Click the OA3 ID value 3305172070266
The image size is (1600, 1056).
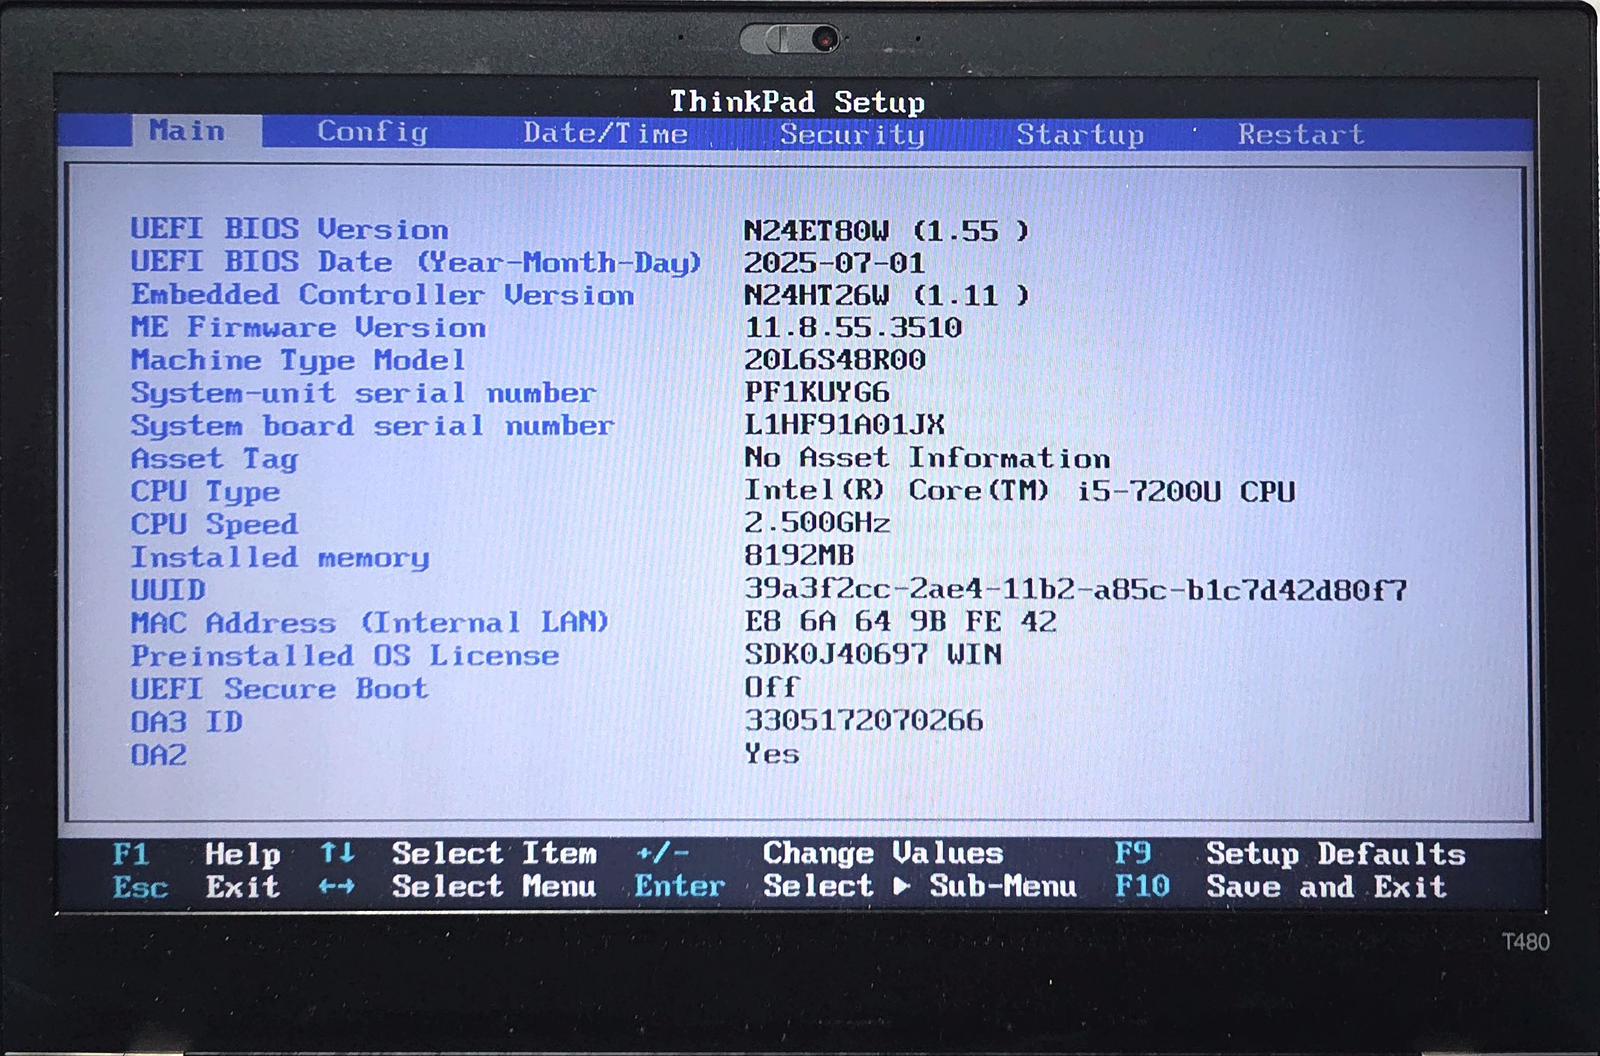[864, 720]
